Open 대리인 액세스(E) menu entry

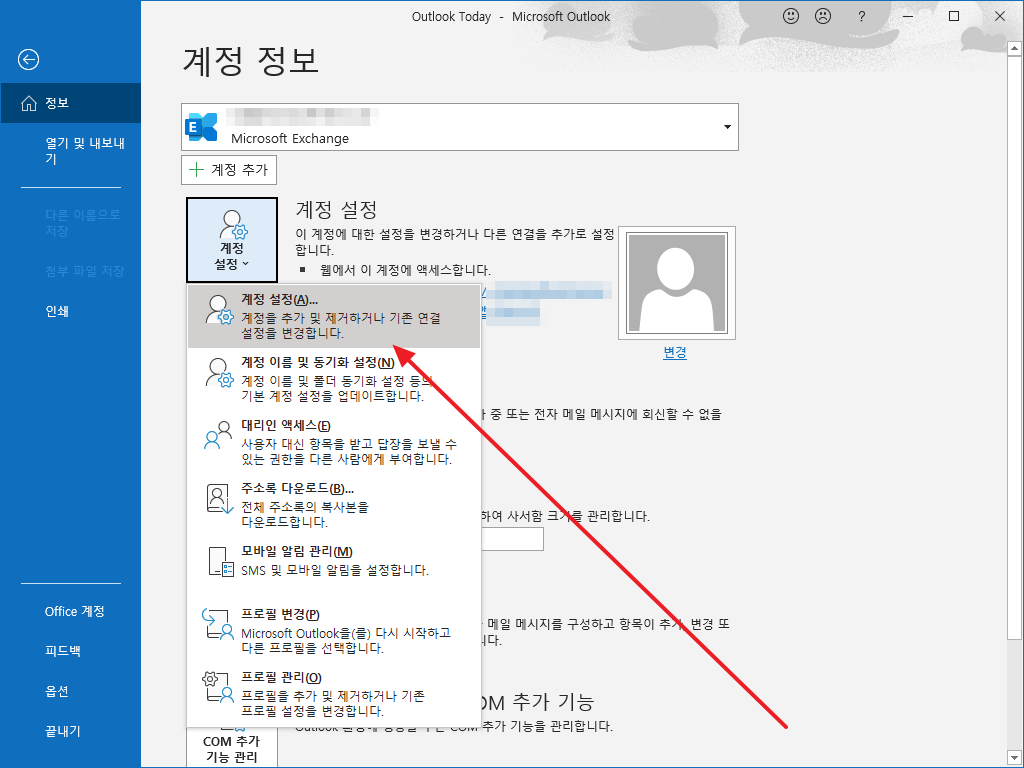tap(334, 442)
